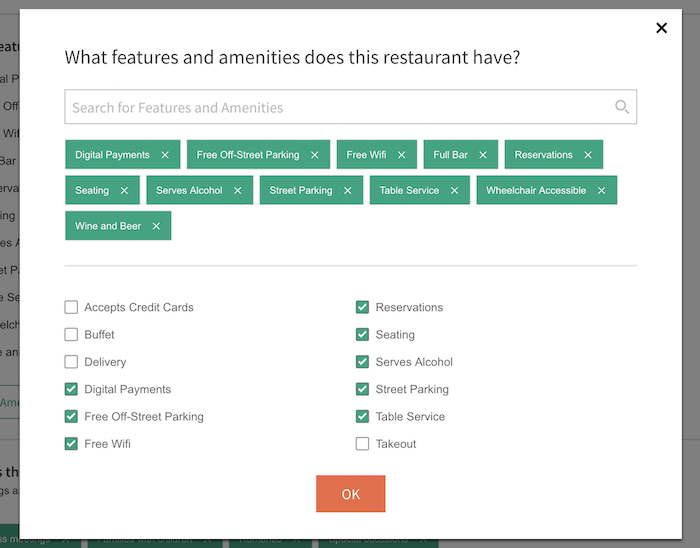Check the Accepts Credit Cards checkbox

(71, 307)
